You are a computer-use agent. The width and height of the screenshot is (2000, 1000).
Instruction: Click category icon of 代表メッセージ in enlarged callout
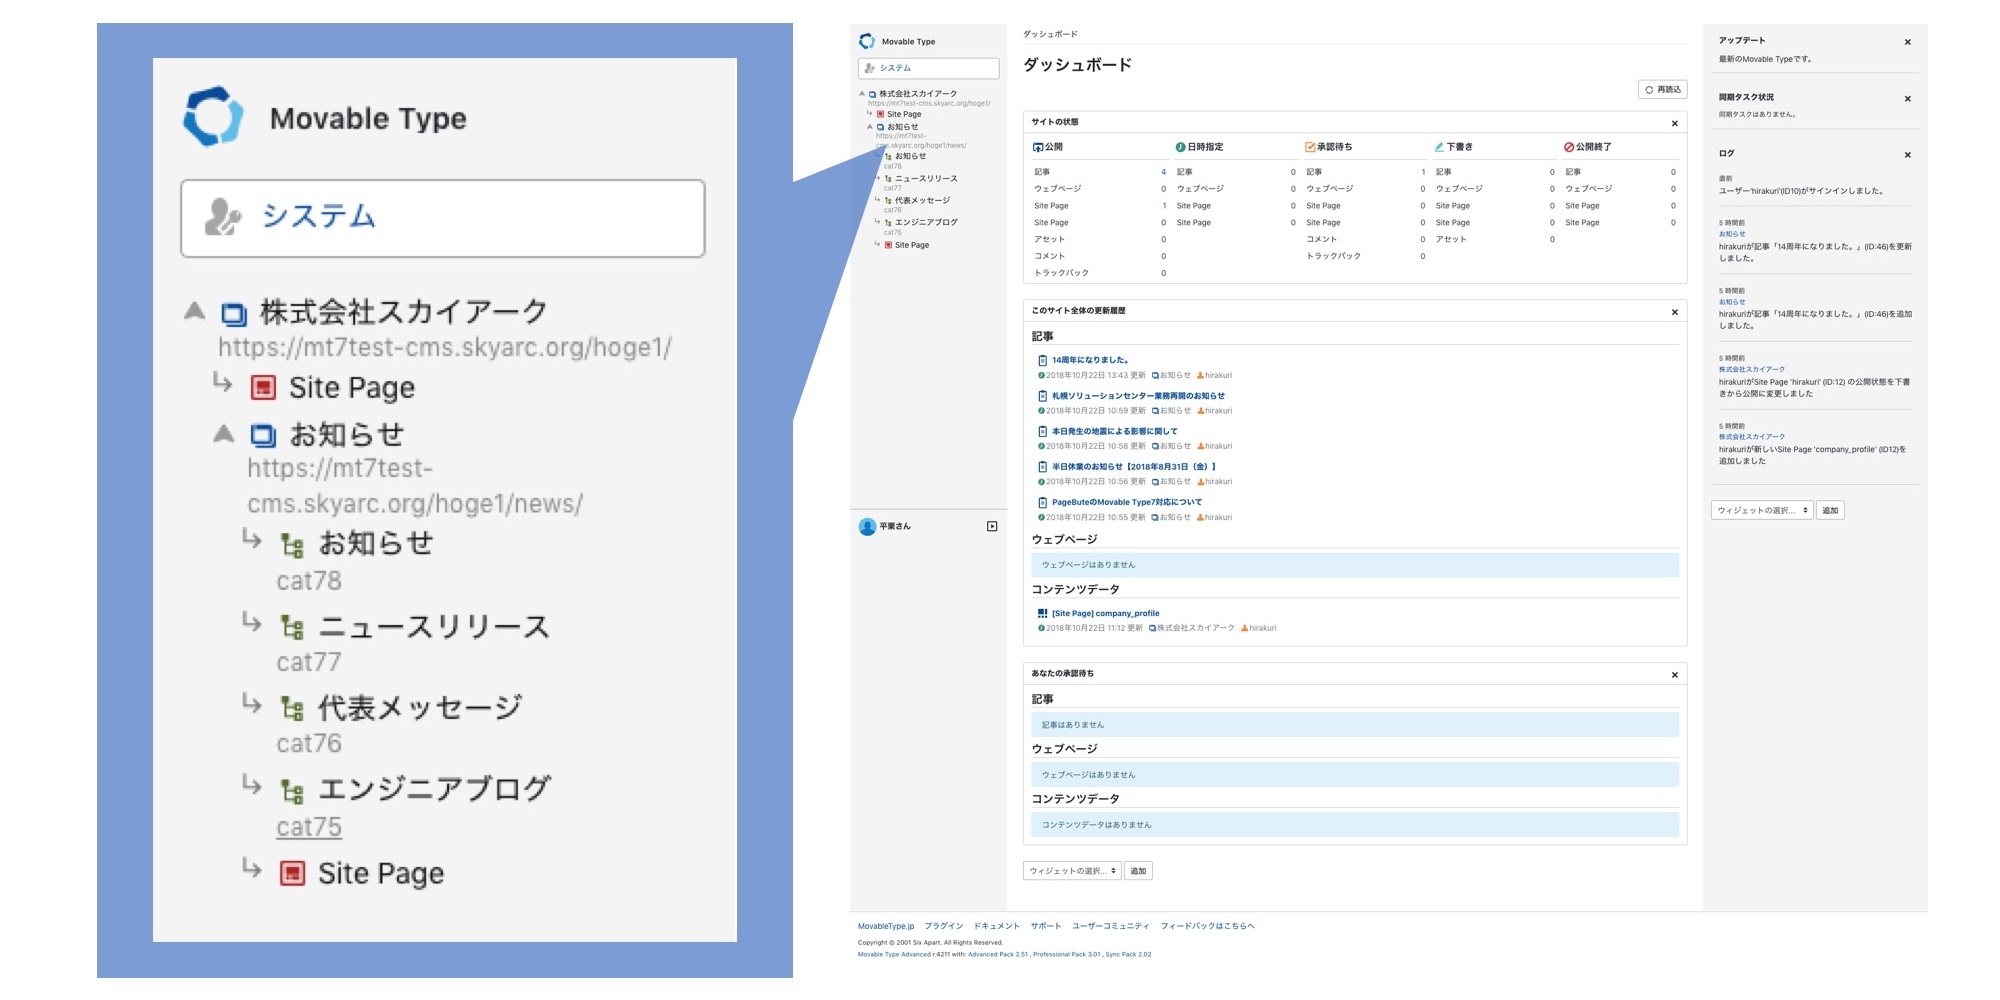[x=292, y=709]
